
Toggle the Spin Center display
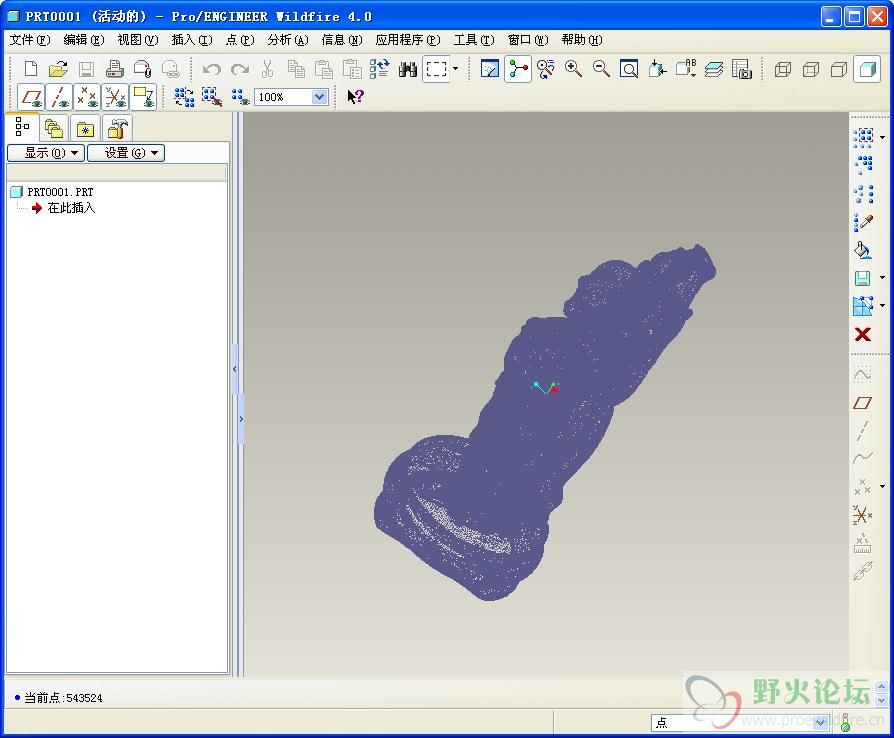[518, 69]
